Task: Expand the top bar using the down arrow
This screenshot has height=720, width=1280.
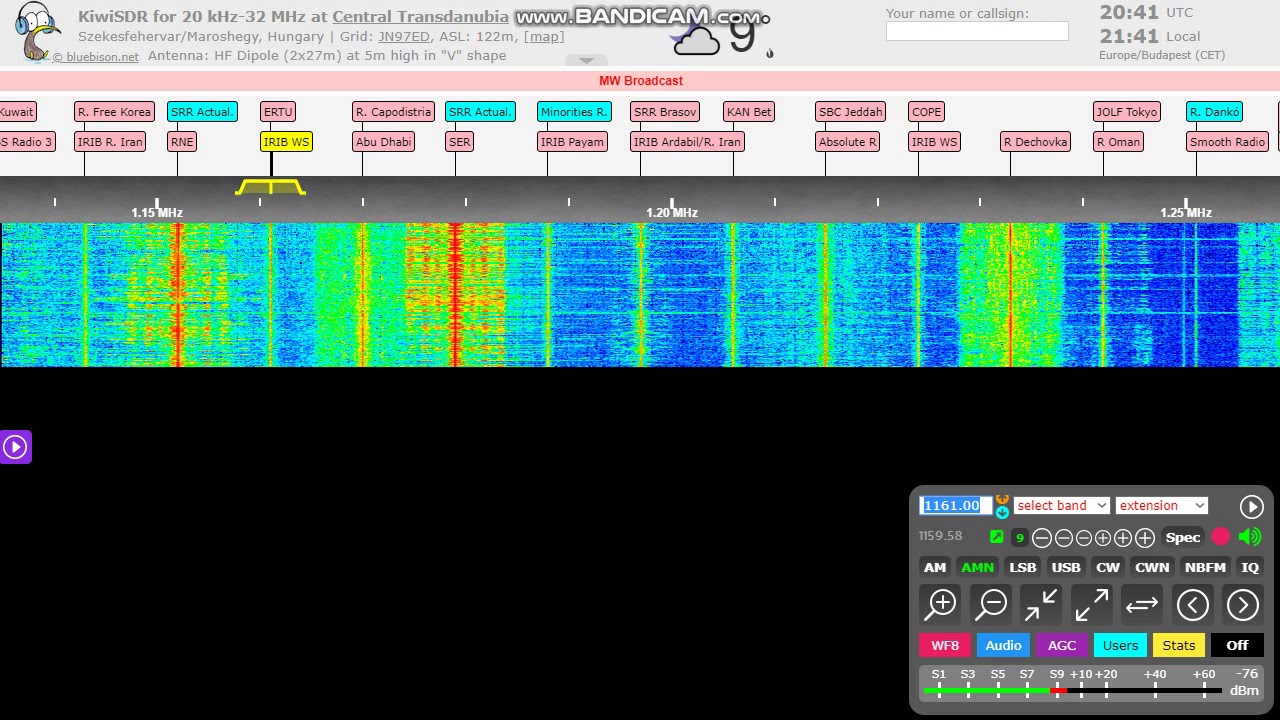Action: pyautogui.click(x=586, y=61)
